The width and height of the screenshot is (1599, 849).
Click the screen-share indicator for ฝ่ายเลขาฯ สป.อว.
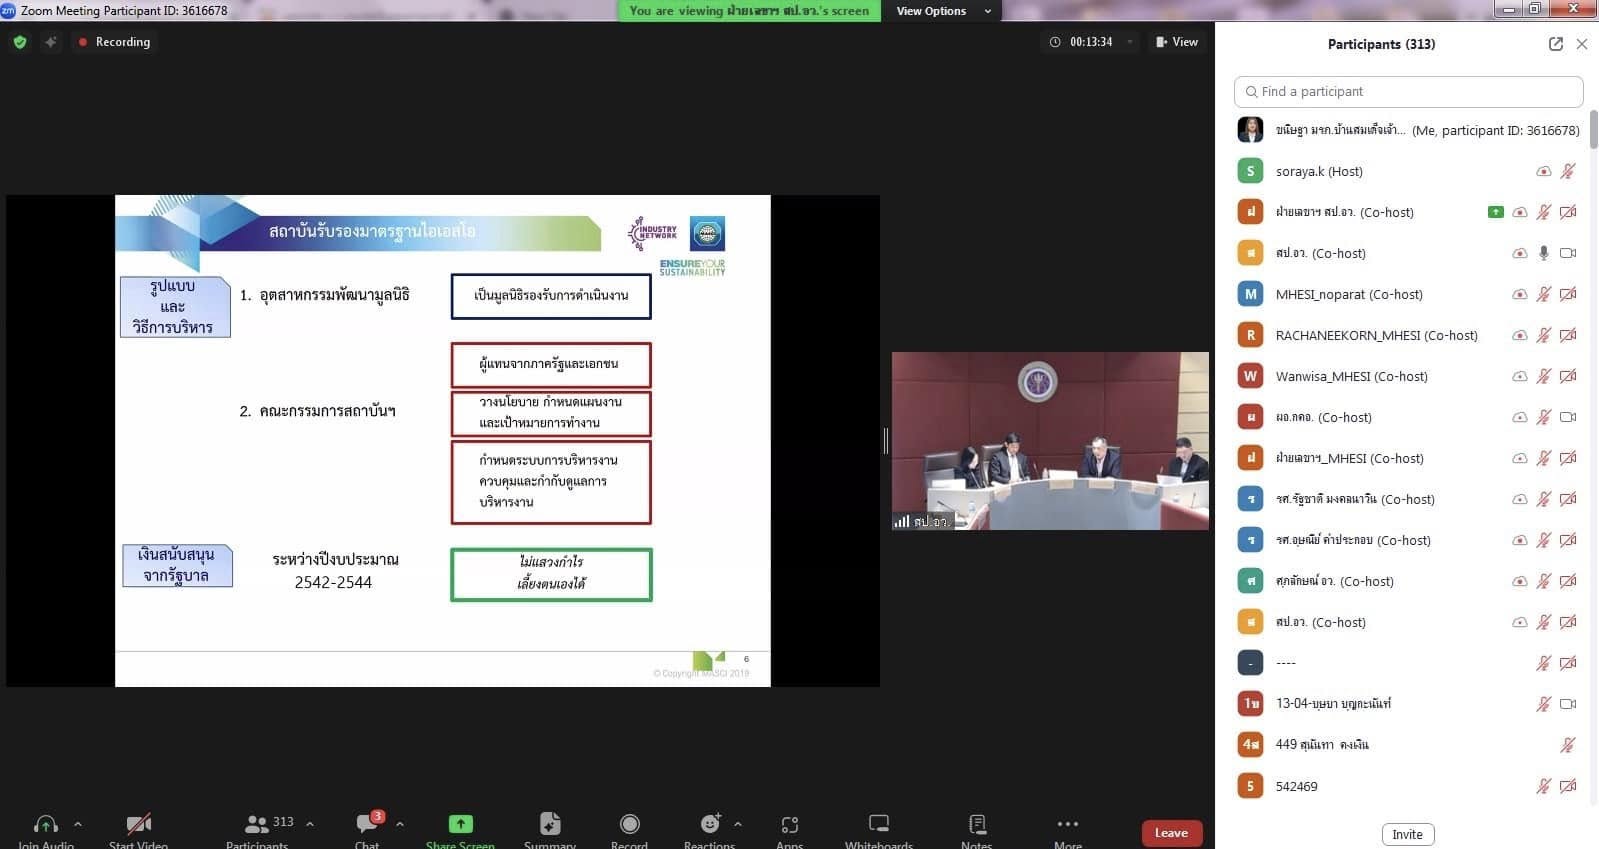(x=1495, y=212)
